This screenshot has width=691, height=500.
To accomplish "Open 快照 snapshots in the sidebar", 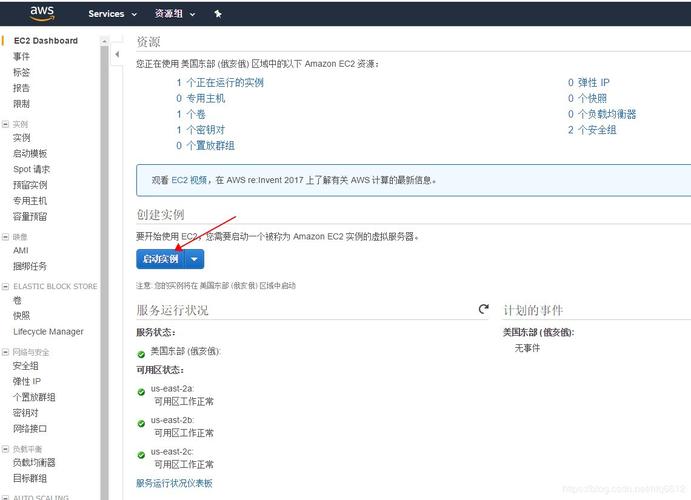I will (x=21, y=316).
